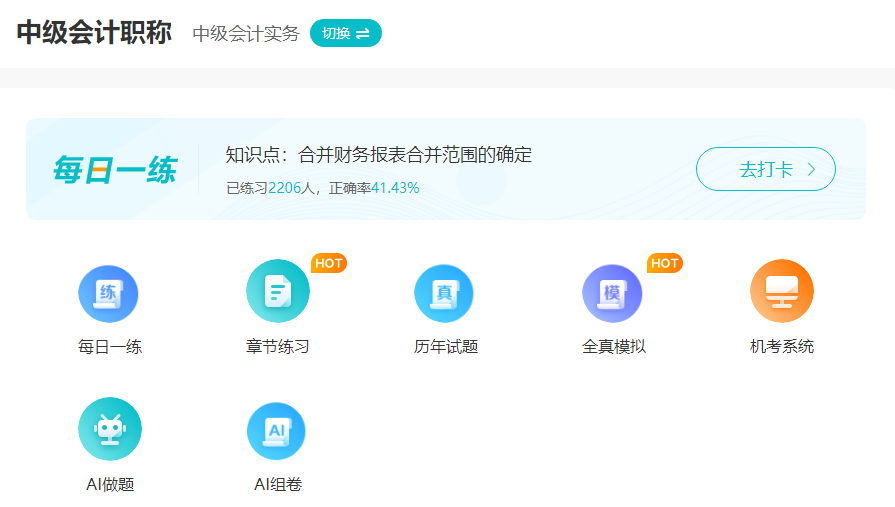
Task: Click the AI做题 label text
Action: pos(110,484)
